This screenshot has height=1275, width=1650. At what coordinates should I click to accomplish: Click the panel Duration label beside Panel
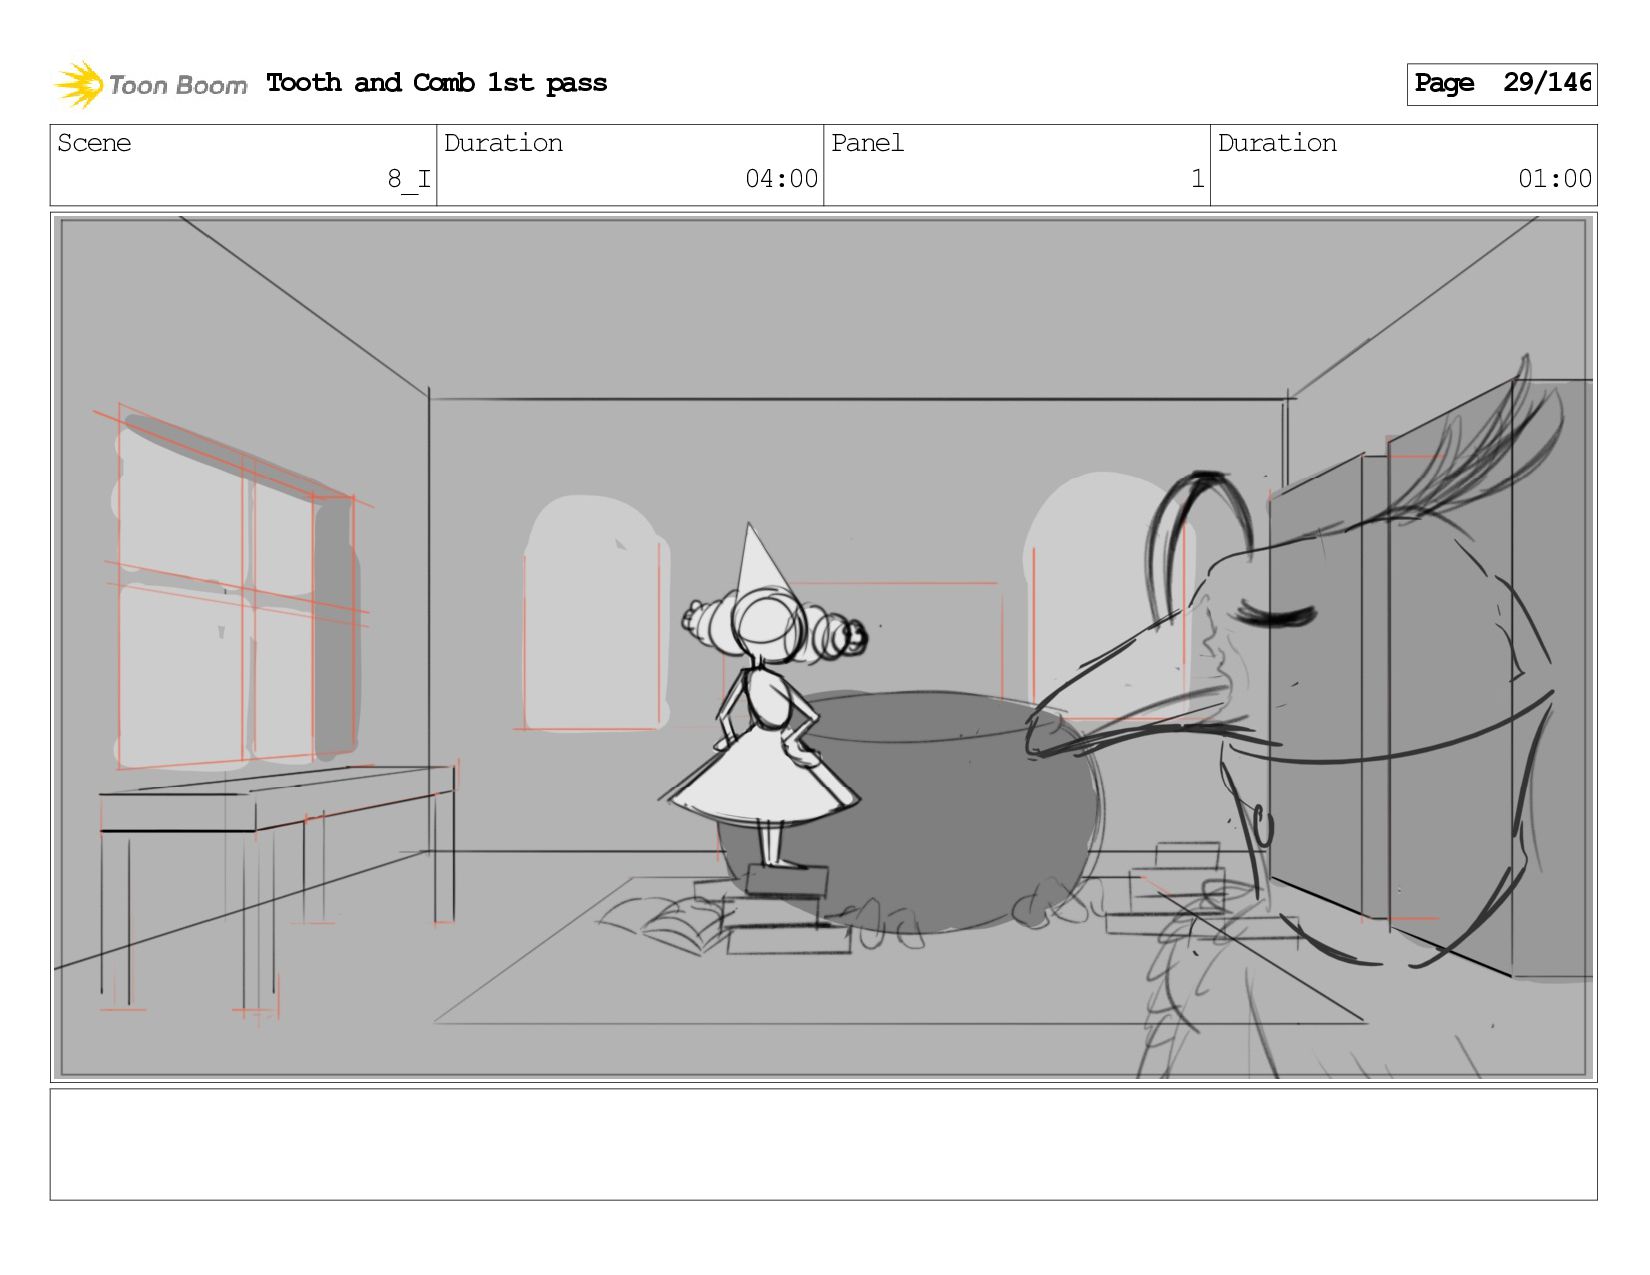[1277, 143]
